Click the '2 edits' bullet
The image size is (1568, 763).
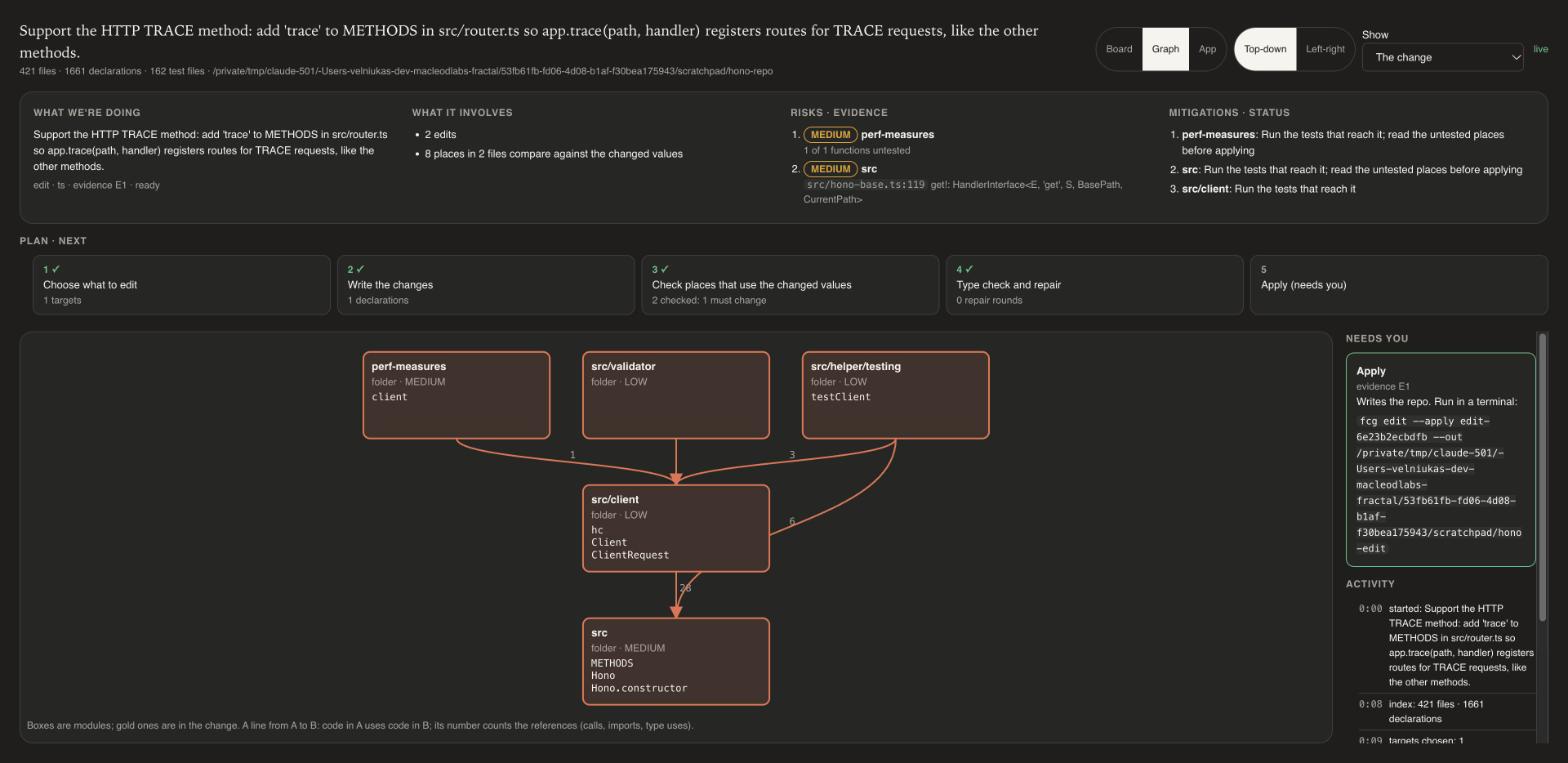[440, 135]
